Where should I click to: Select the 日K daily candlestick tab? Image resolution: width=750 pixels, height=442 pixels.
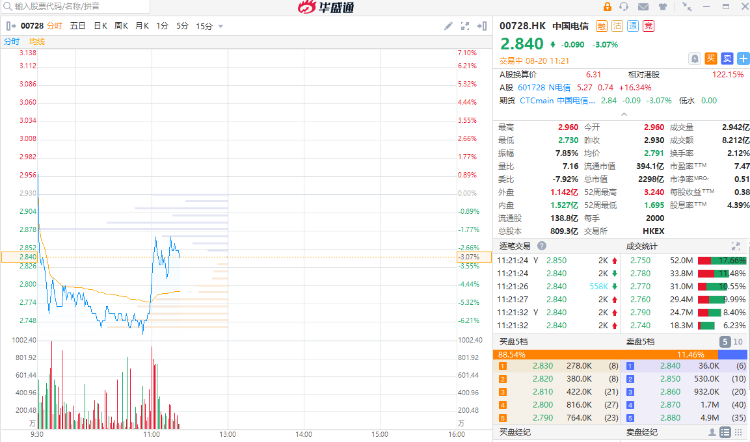tap(100, 26)
